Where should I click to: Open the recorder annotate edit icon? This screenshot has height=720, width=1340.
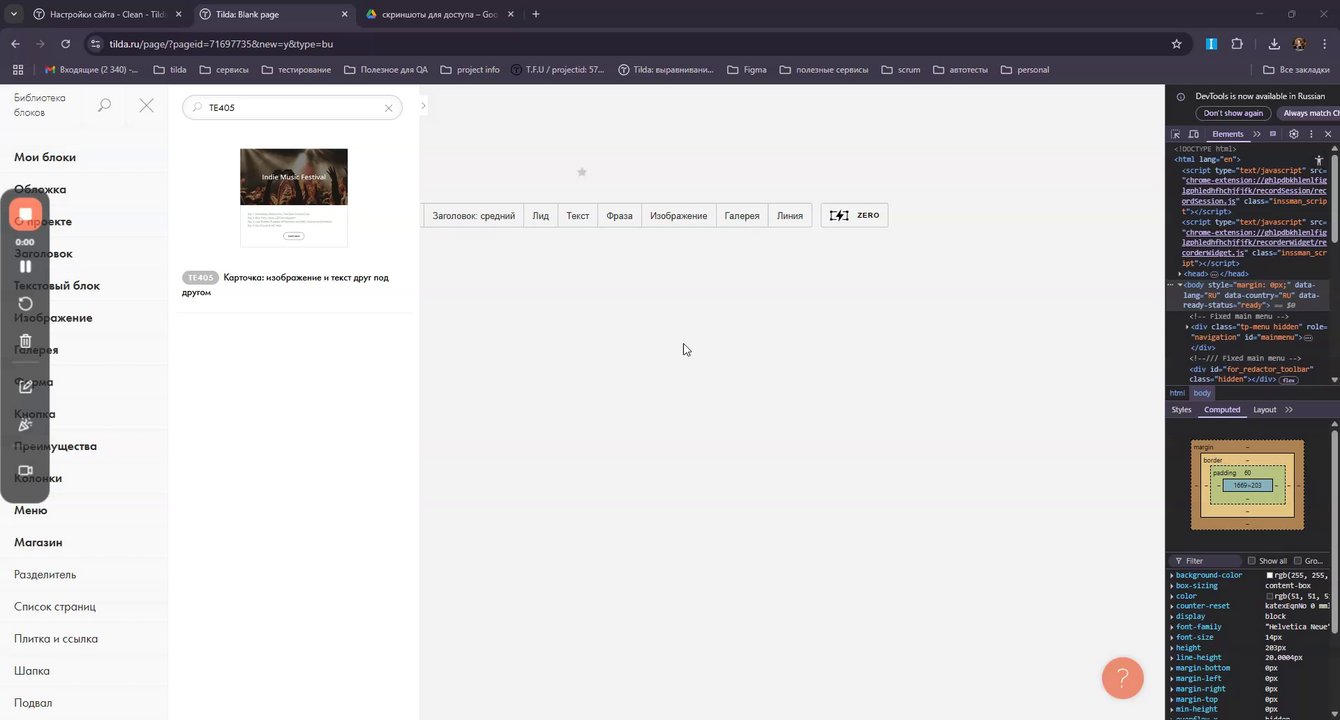[25, 386]
